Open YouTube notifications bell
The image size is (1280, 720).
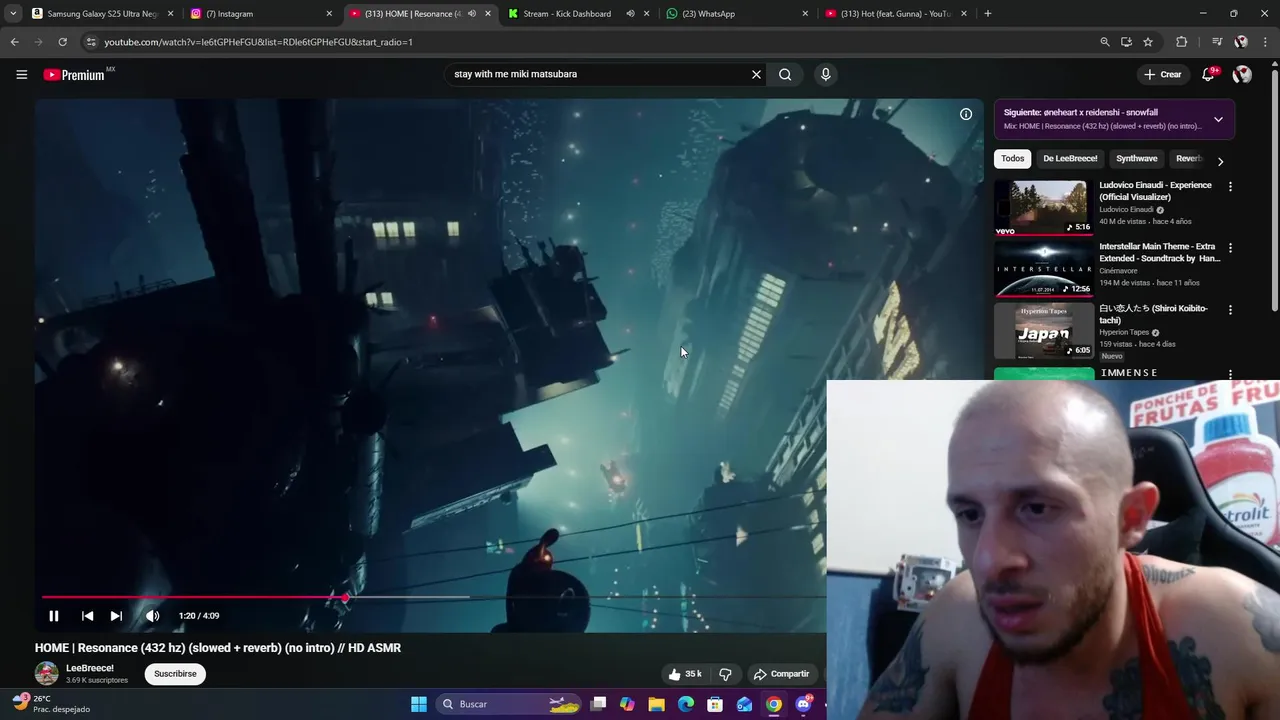click(1208, 74)
